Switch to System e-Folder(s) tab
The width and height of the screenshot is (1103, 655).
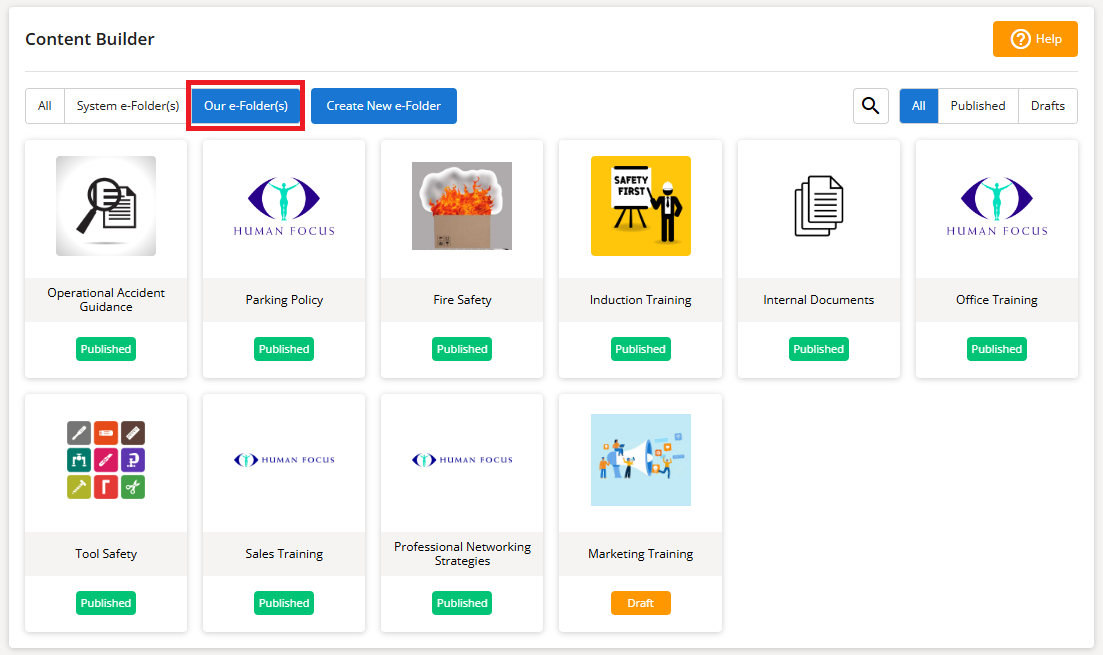(x=128, y=106)
